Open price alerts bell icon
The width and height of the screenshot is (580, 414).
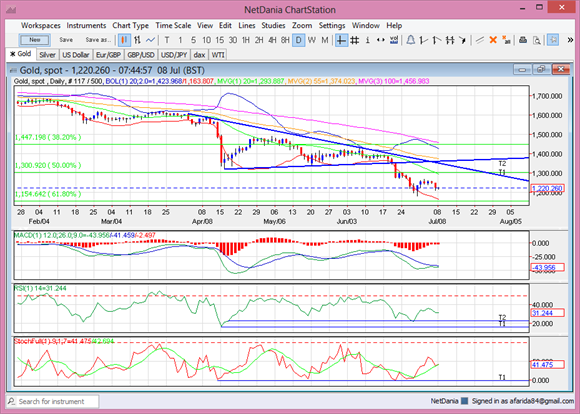pyautogui.click(x=410, y=40)
